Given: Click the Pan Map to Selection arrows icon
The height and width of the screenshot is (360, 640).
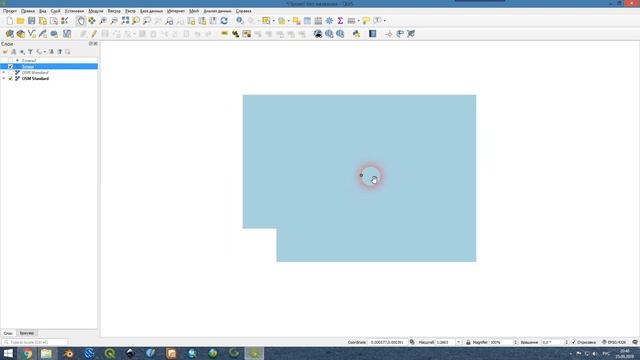Looking at the screenshot, I should pyautogui.click(x=92, y=20).
